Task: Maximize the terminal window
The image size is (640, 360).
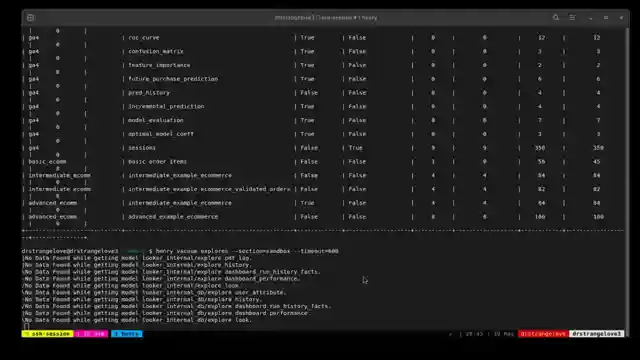Action: 606,18
